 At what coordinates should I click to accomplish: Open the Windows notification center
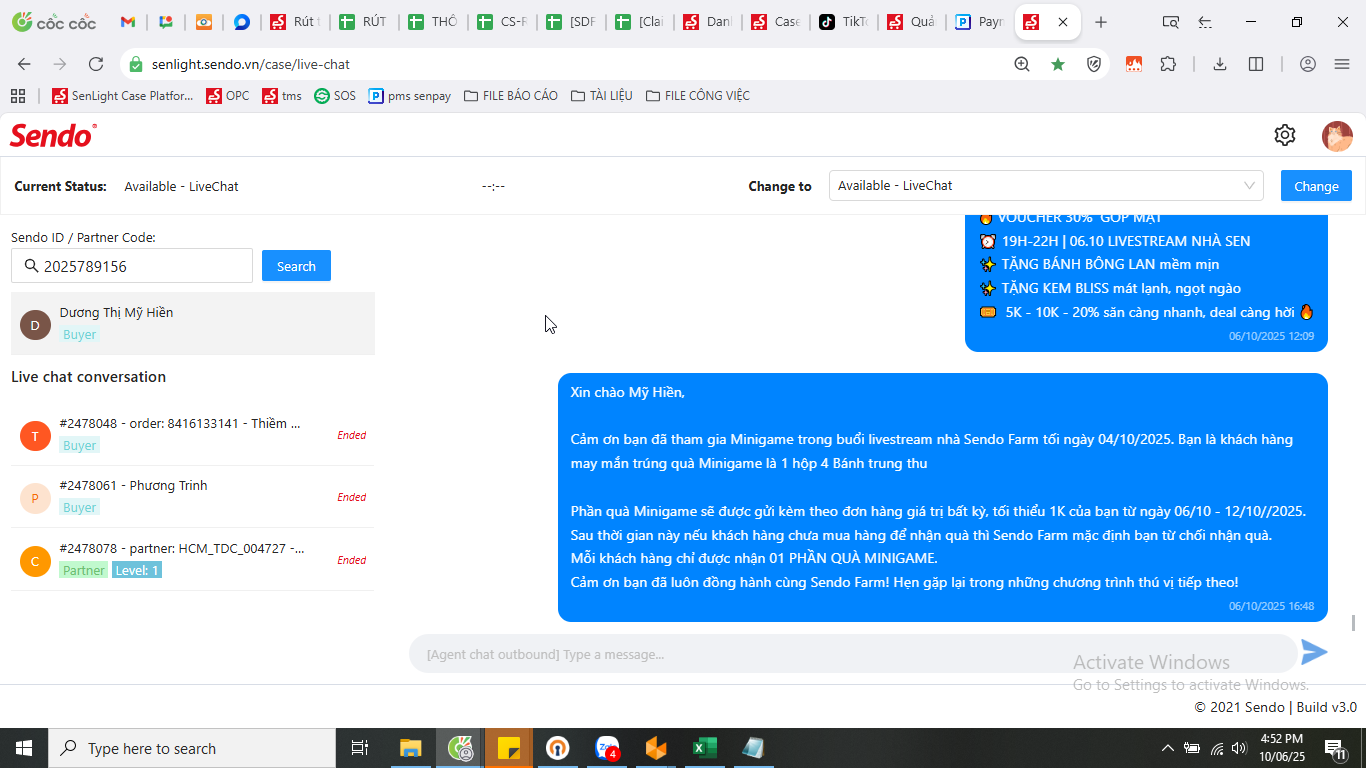point(1335,748)
